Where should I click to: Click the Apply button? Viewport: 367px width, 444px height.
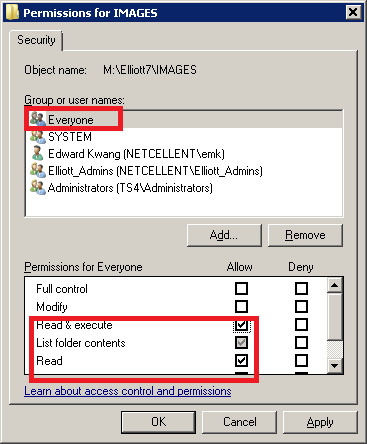(x=320, y=422)
